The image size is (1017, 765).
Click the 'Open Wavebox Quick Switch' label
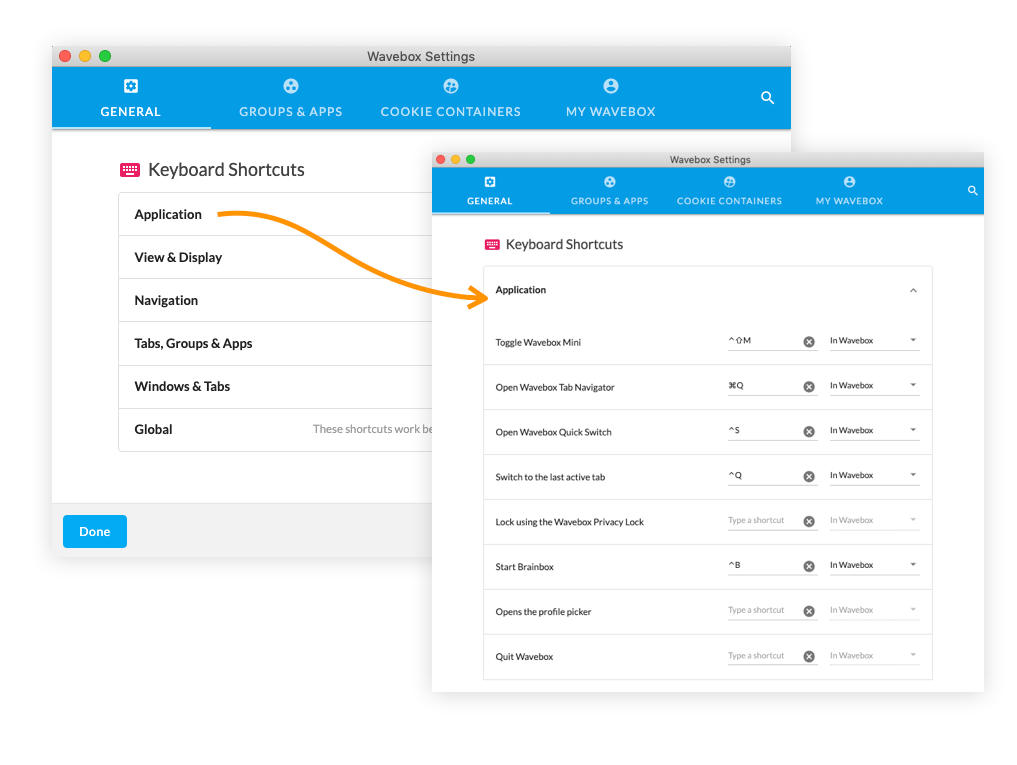pos(553,432)
